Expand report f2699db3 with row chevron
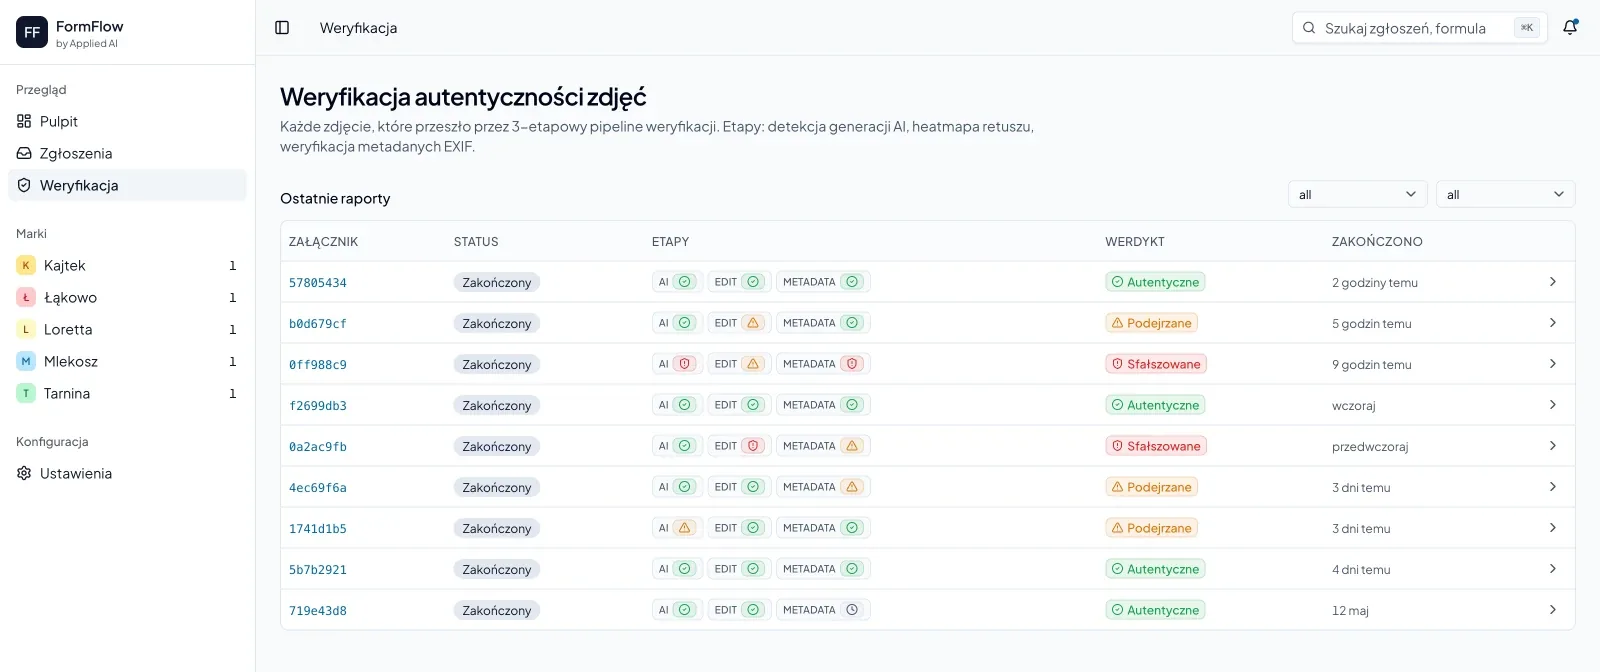Viewport: 1600px width, 672px height. (1552, 405)
